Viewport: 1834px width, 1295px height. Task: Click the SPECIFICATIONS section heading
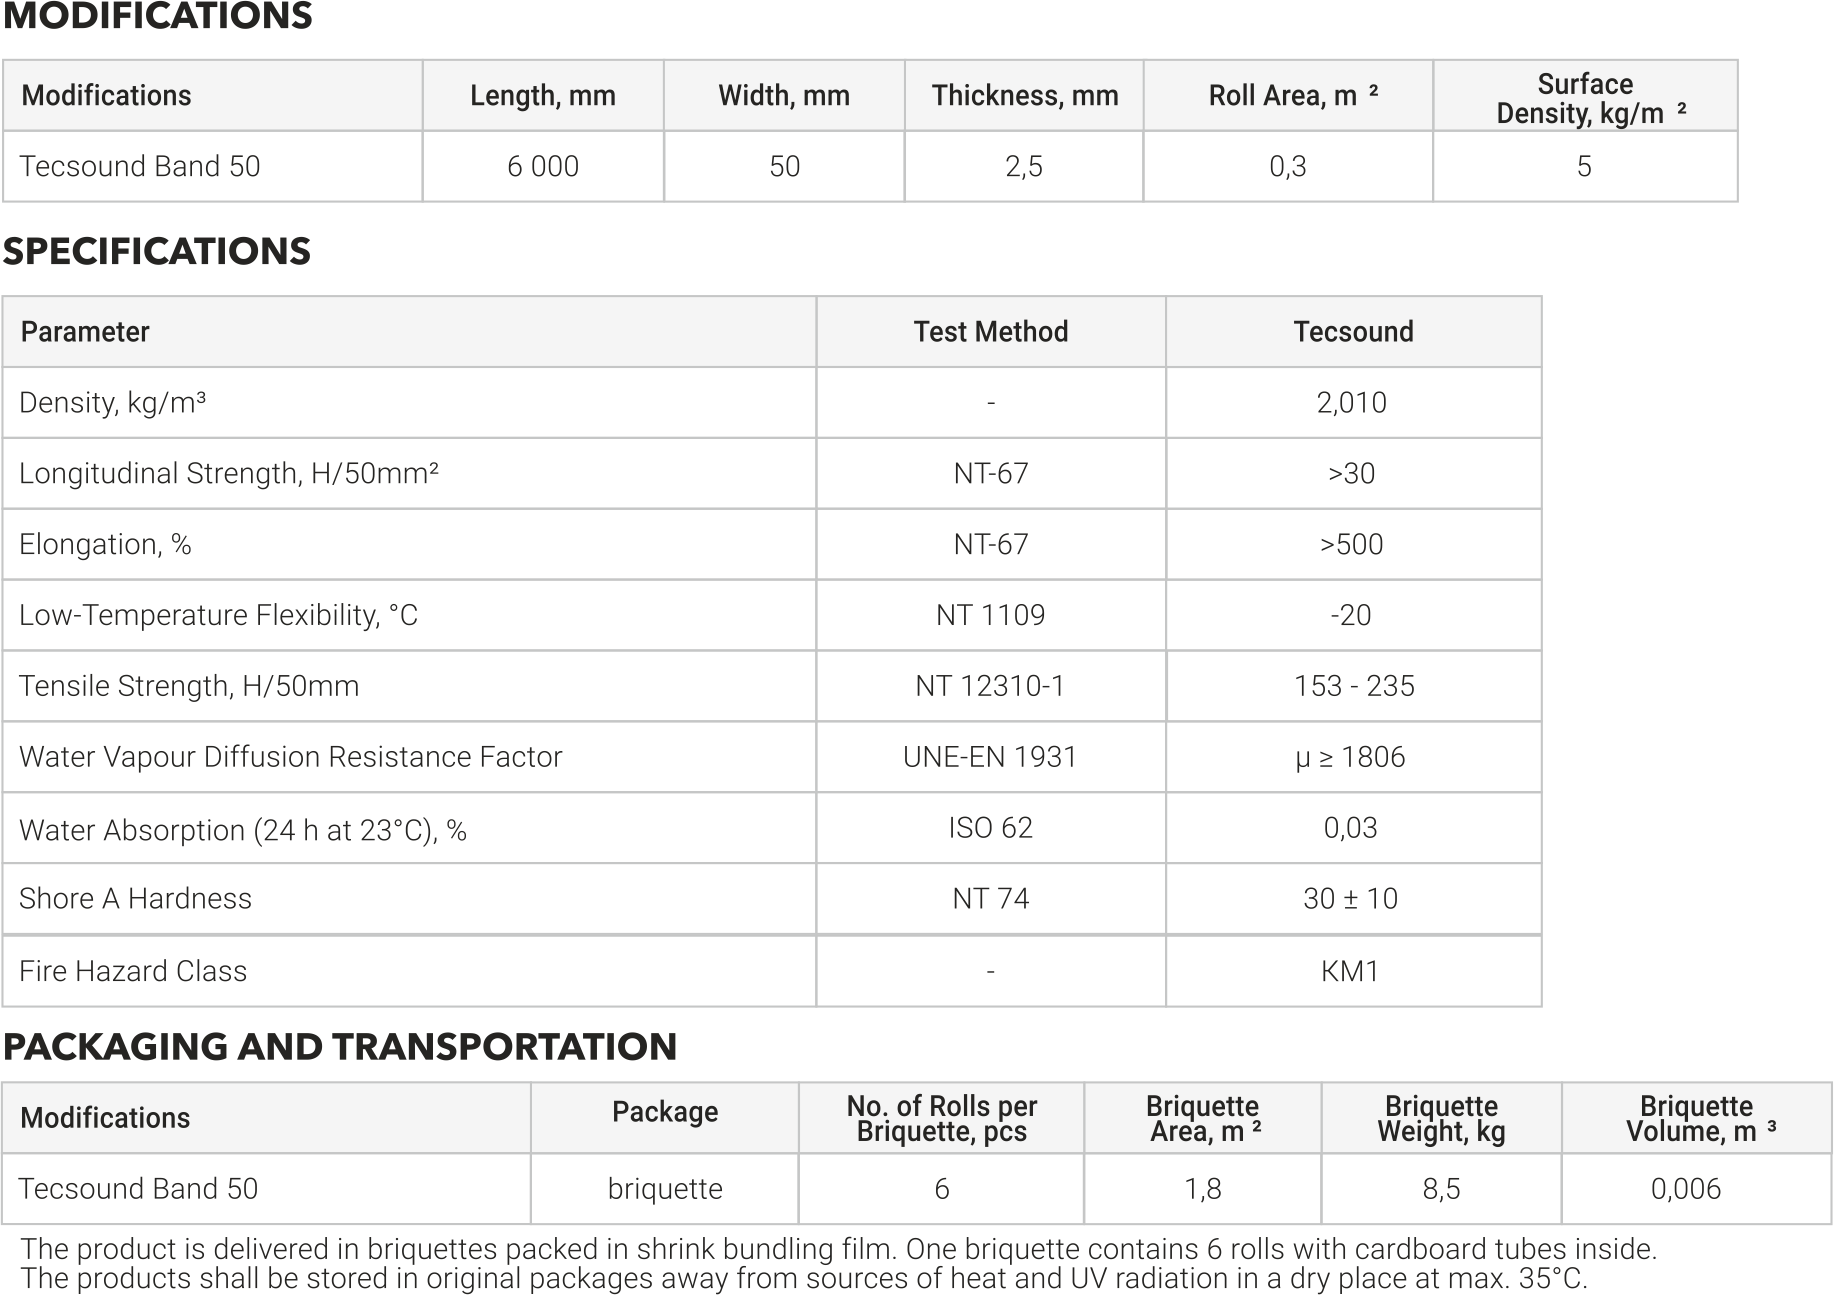point(156,251)
